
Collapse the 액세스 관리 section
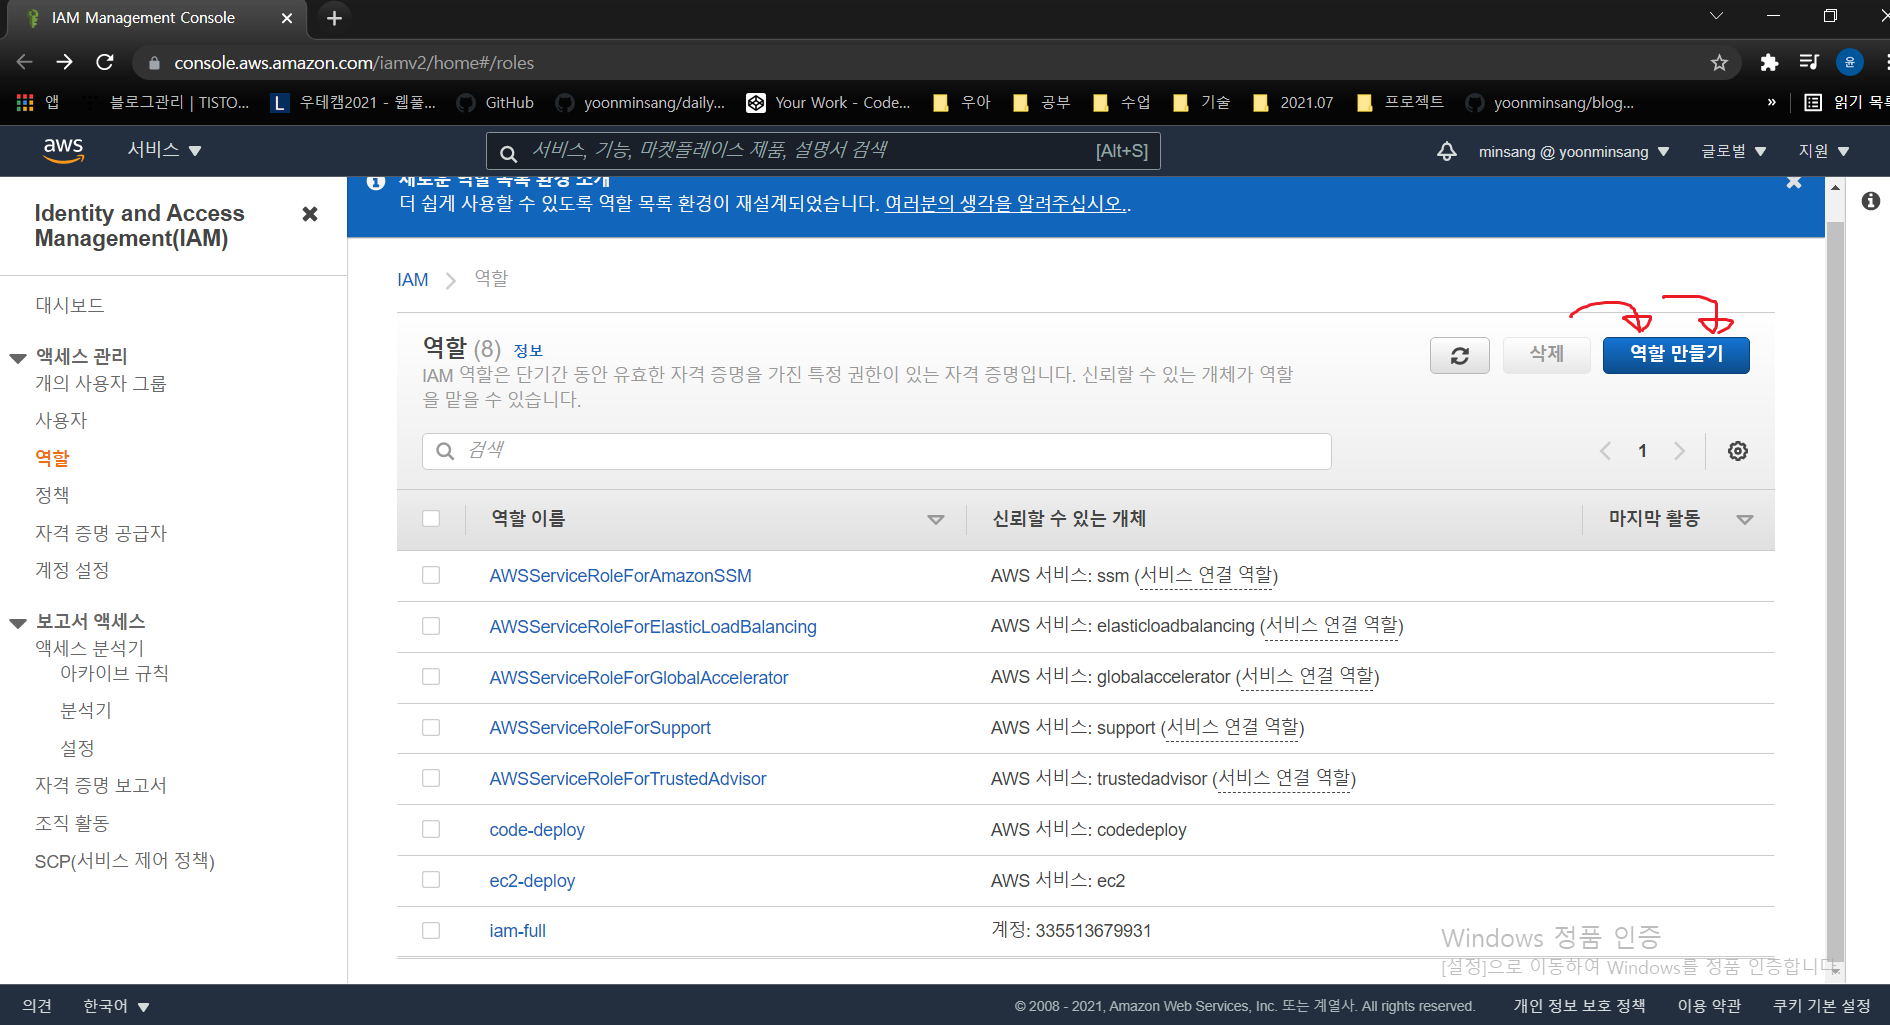coord(18,358)
